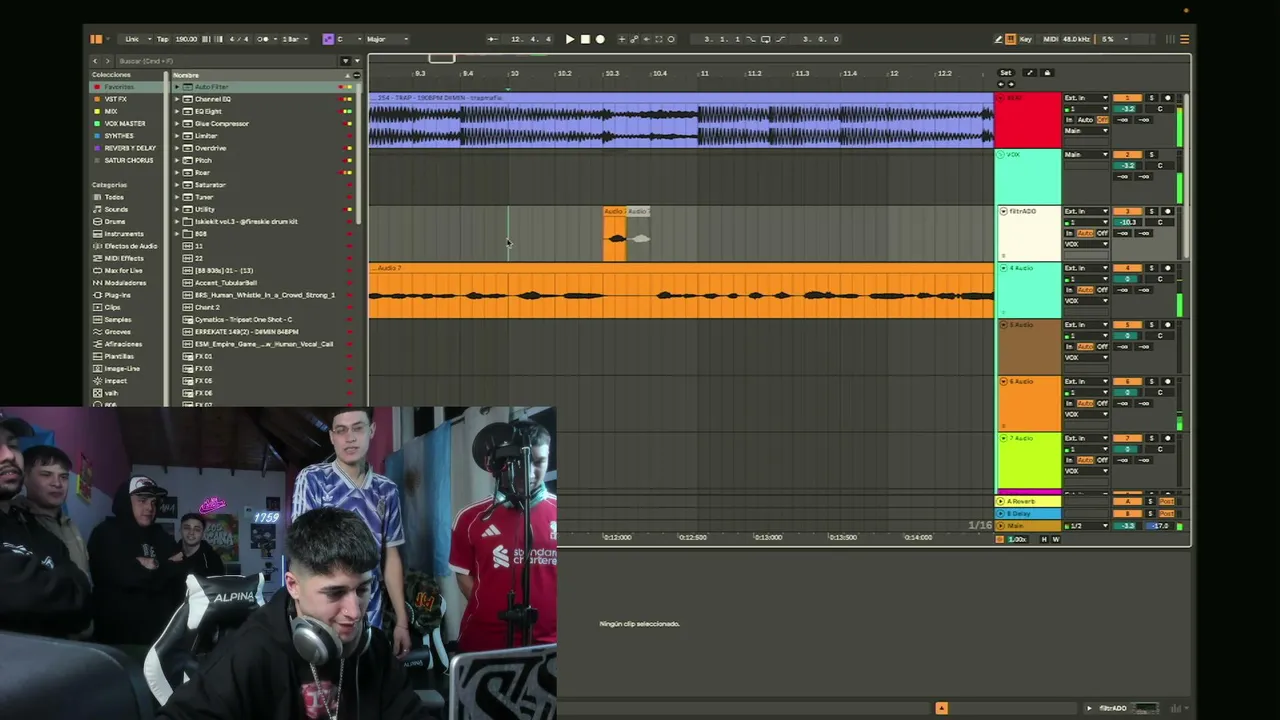Toggle the metronome
This screenshot has width=1280, height=720.
263,39
